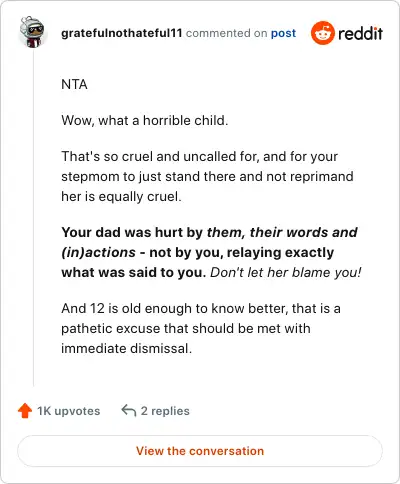Click the gray "commented on" text
Image resolution: width=400 pixels, height=484 pixels.
(x=226, y=33)
